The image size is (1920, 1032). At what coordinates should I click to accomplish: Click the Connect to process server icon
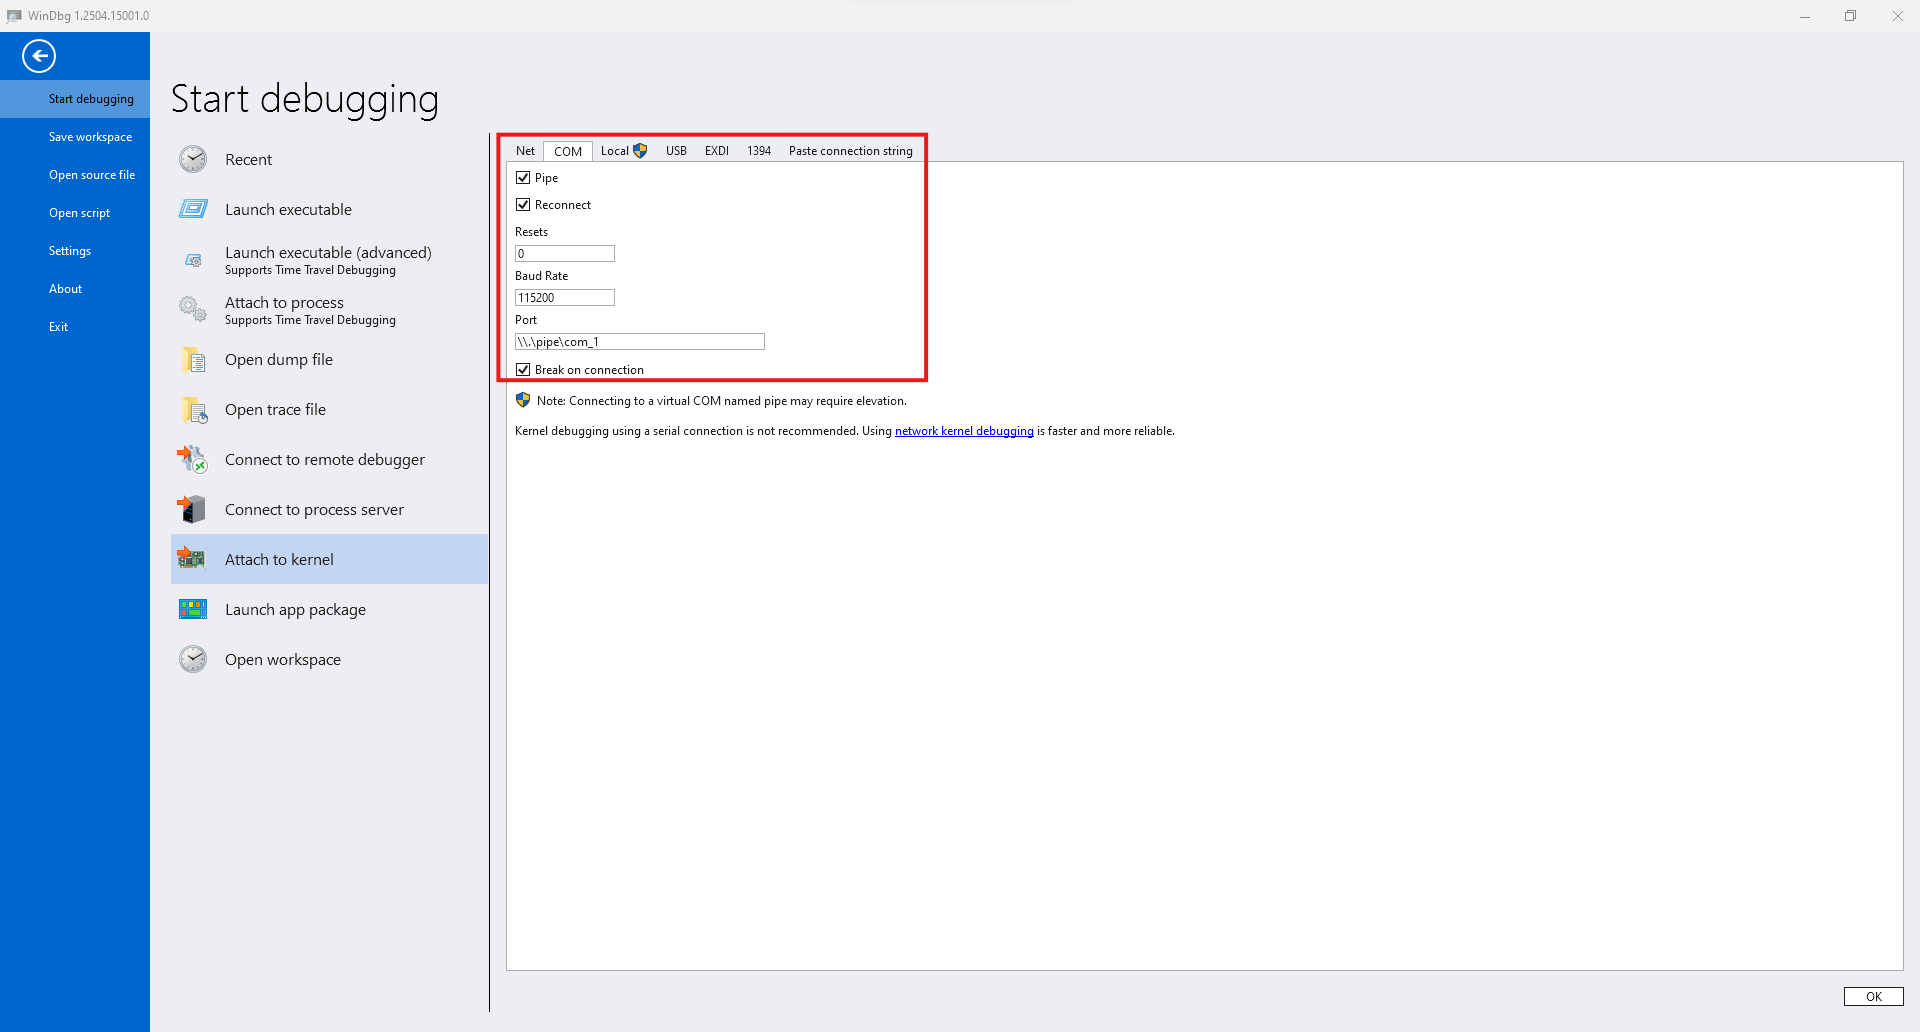(x=193, y=510)
